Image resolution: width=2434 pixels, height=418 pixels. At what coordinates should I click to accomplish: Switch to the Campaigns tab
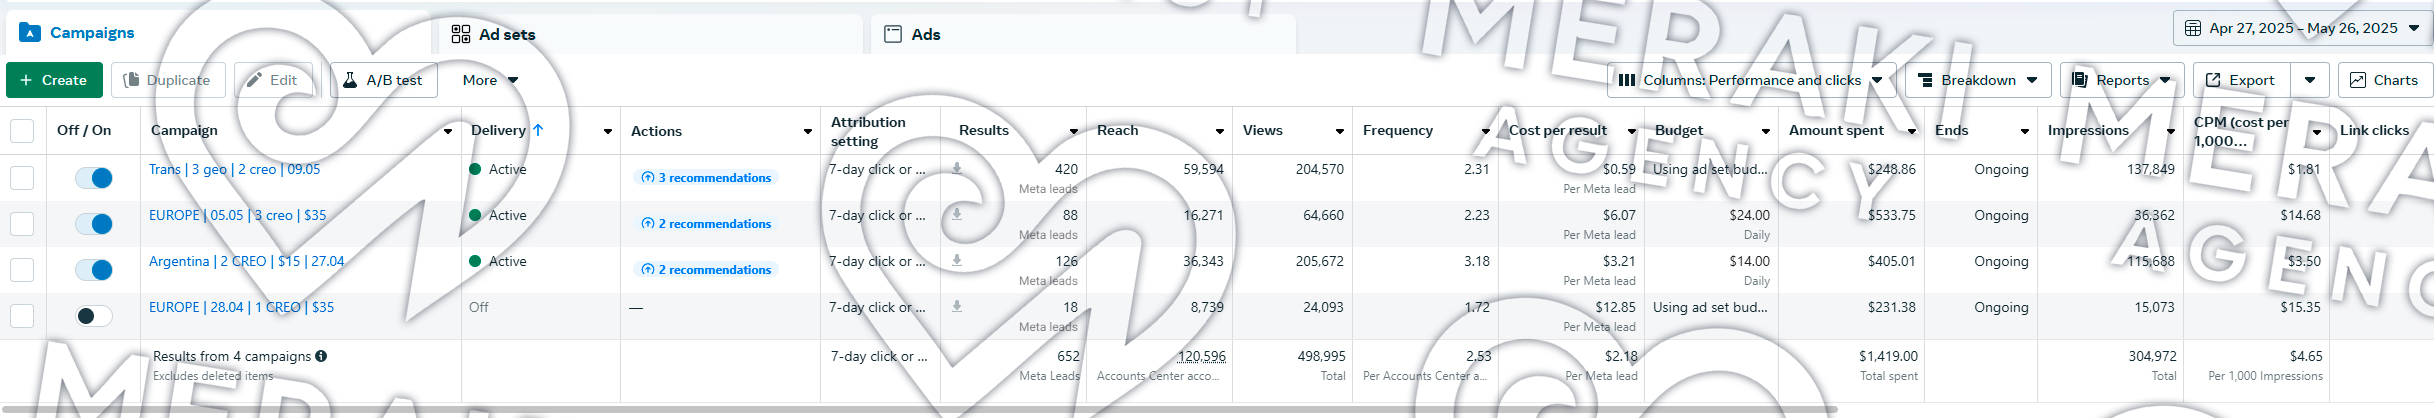coord(218,33)
